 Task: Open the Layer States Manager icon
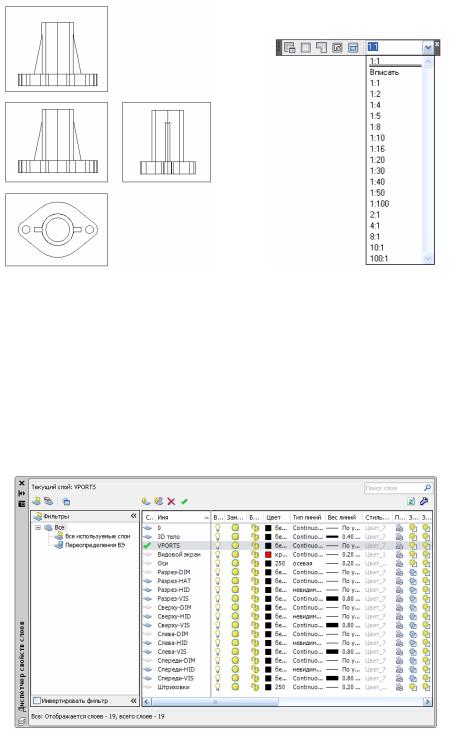click(x=66, y=502)
